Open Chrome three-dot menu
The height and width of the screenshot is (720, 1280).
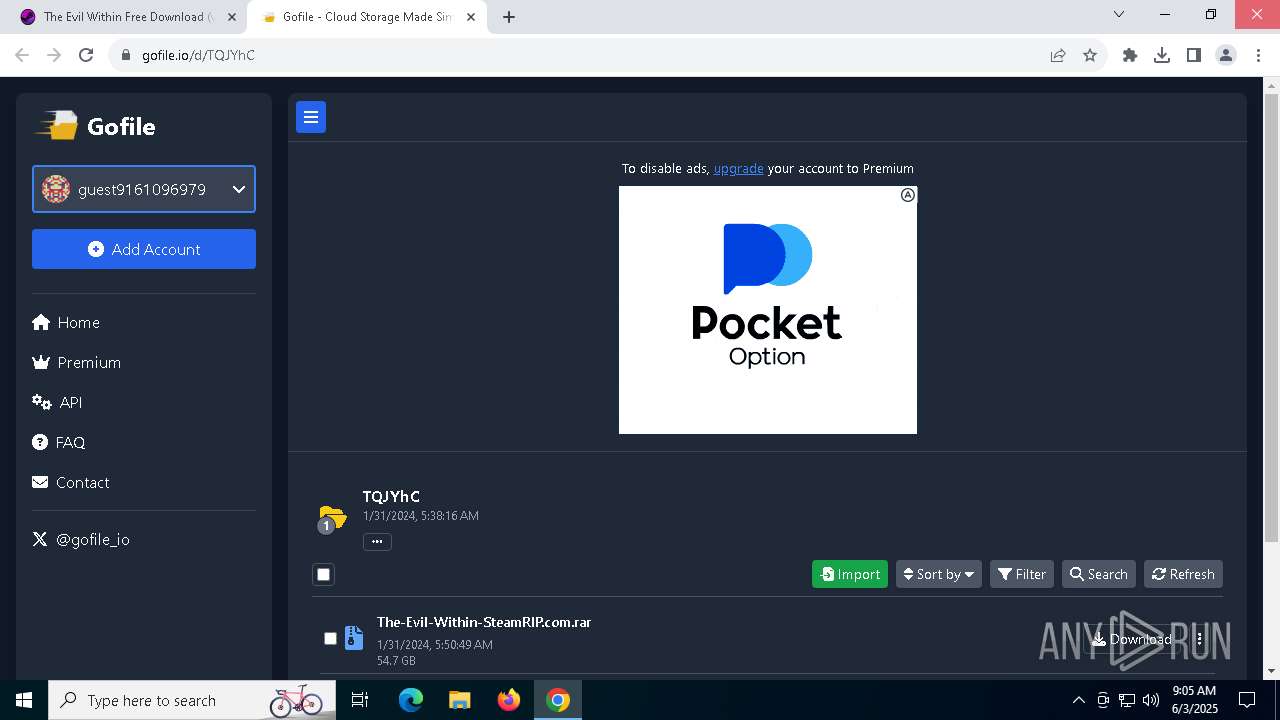pyautogui.click(x=1258, y=55)
